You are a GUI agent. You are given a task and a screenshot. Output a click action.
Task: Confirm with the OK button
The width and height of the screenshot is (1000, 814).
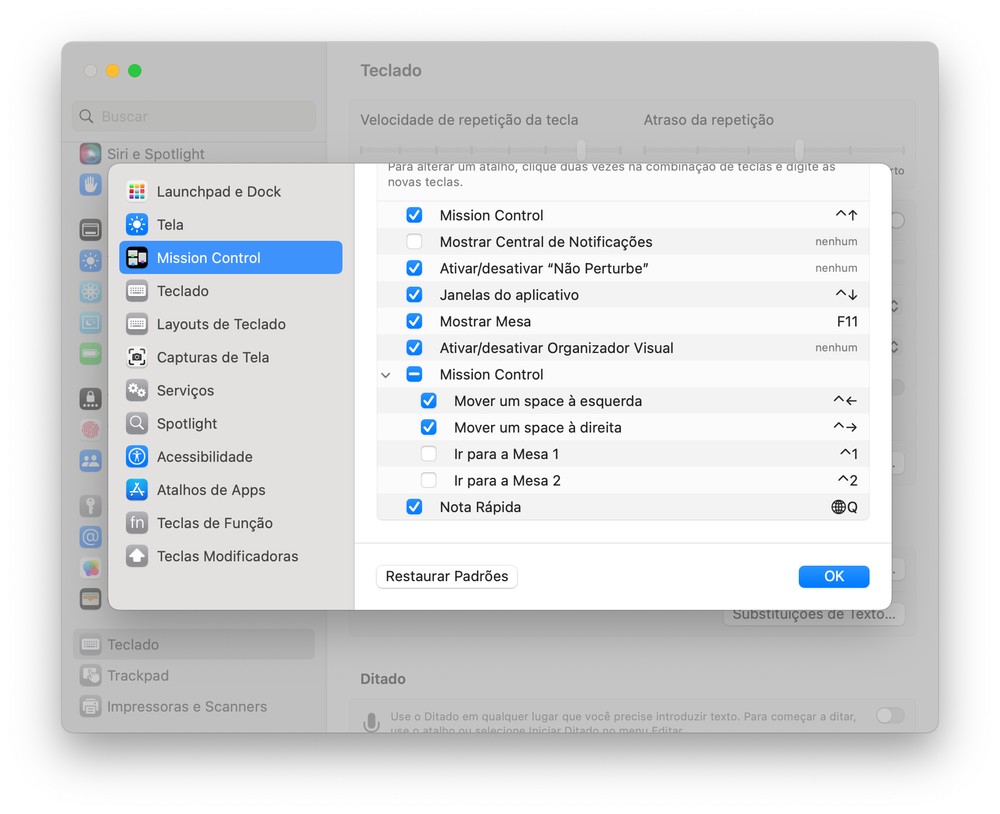[833, 576]
